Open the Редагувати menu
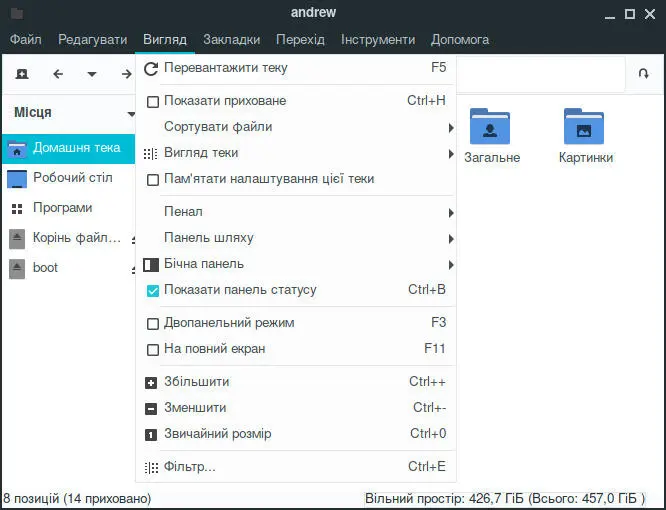Image resolution: width=666 pixels, height=510 pixels. click(x=92, y=40)
